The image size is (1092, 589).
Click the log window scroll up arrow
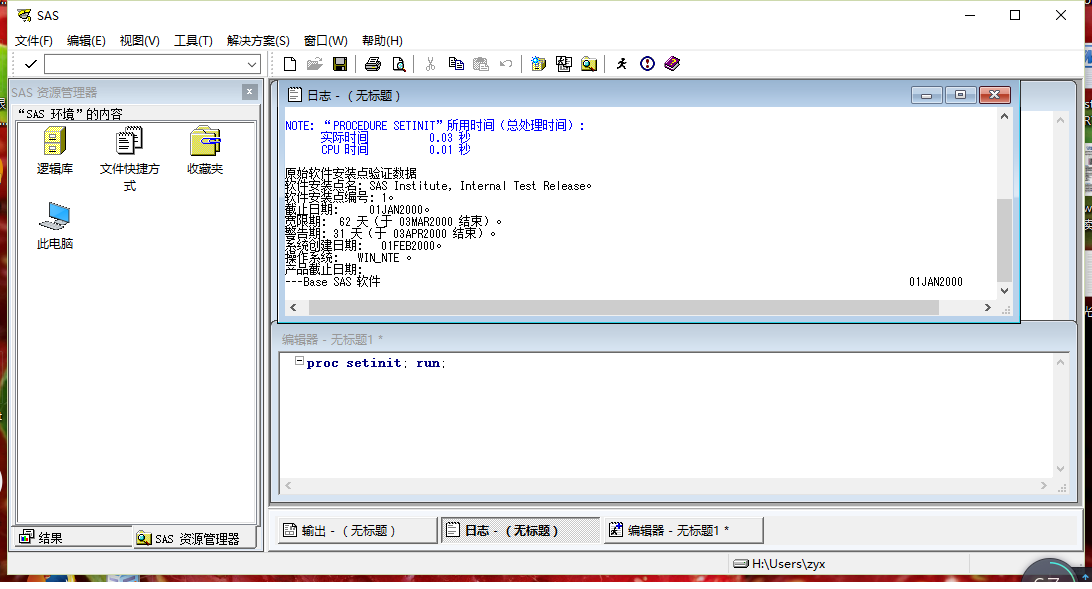click(x=1004, y=116)
